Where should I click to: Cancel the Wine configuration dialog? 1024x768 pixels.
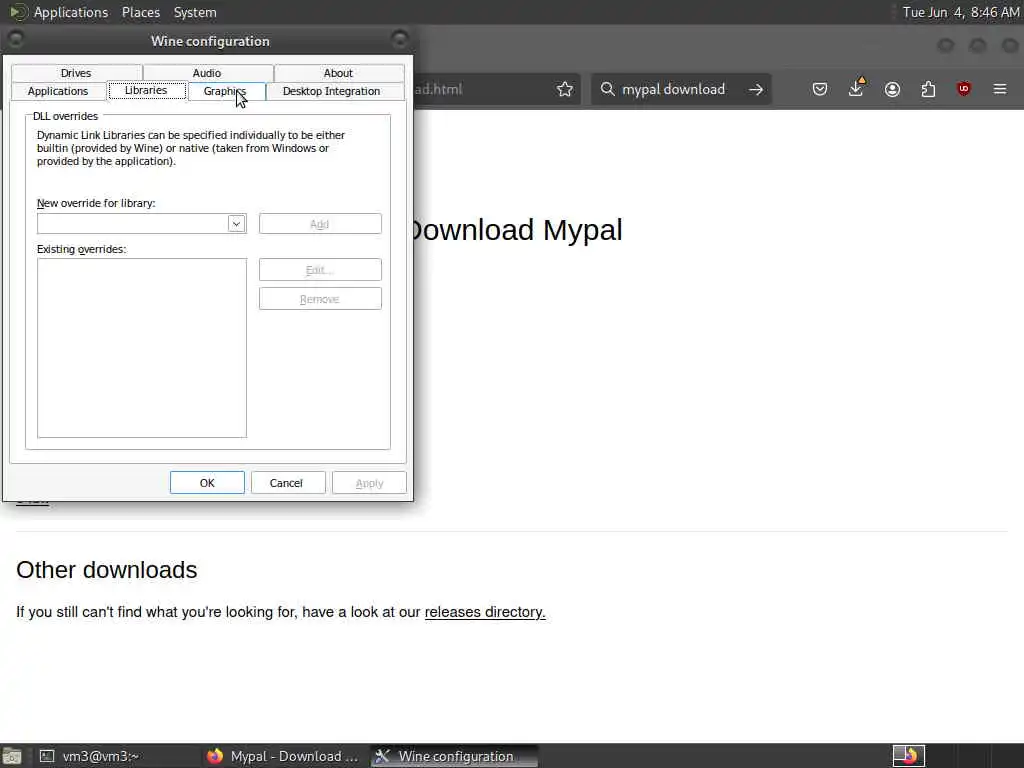[x=286, y=483]
